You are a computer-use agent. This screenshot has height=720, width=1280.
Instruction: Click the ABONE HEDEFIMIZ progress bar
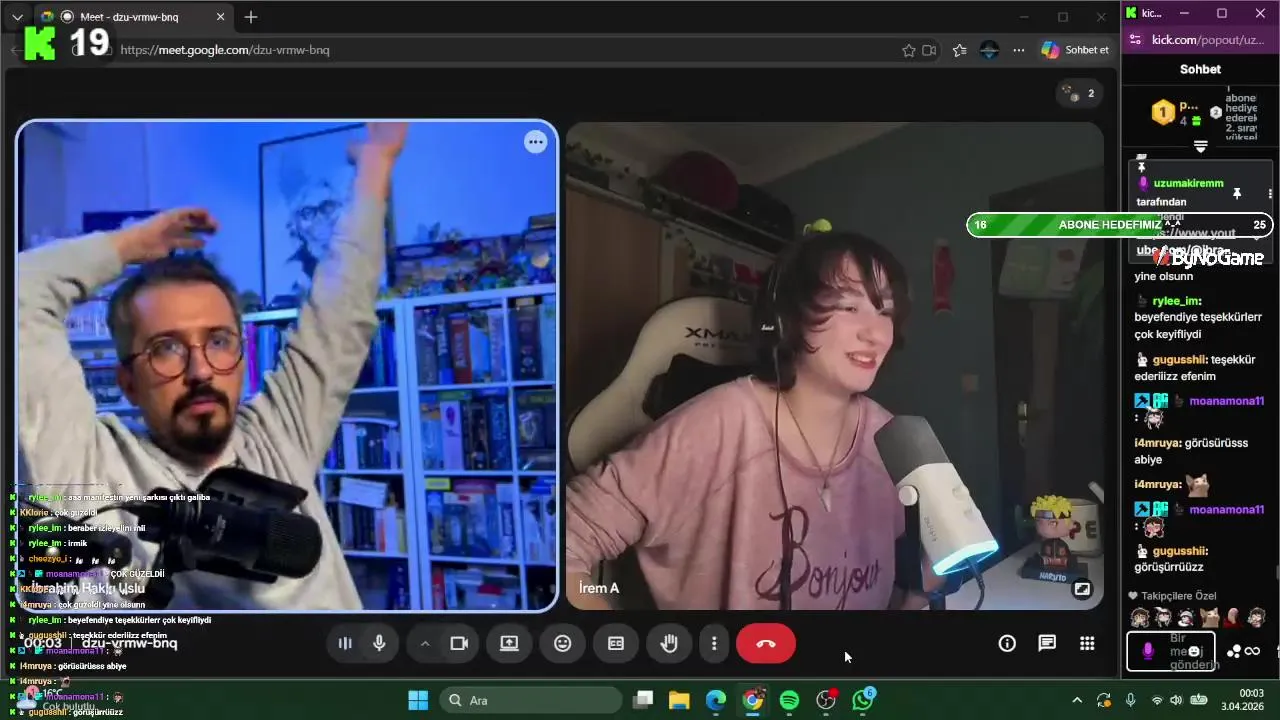[x=1120, y=225]
